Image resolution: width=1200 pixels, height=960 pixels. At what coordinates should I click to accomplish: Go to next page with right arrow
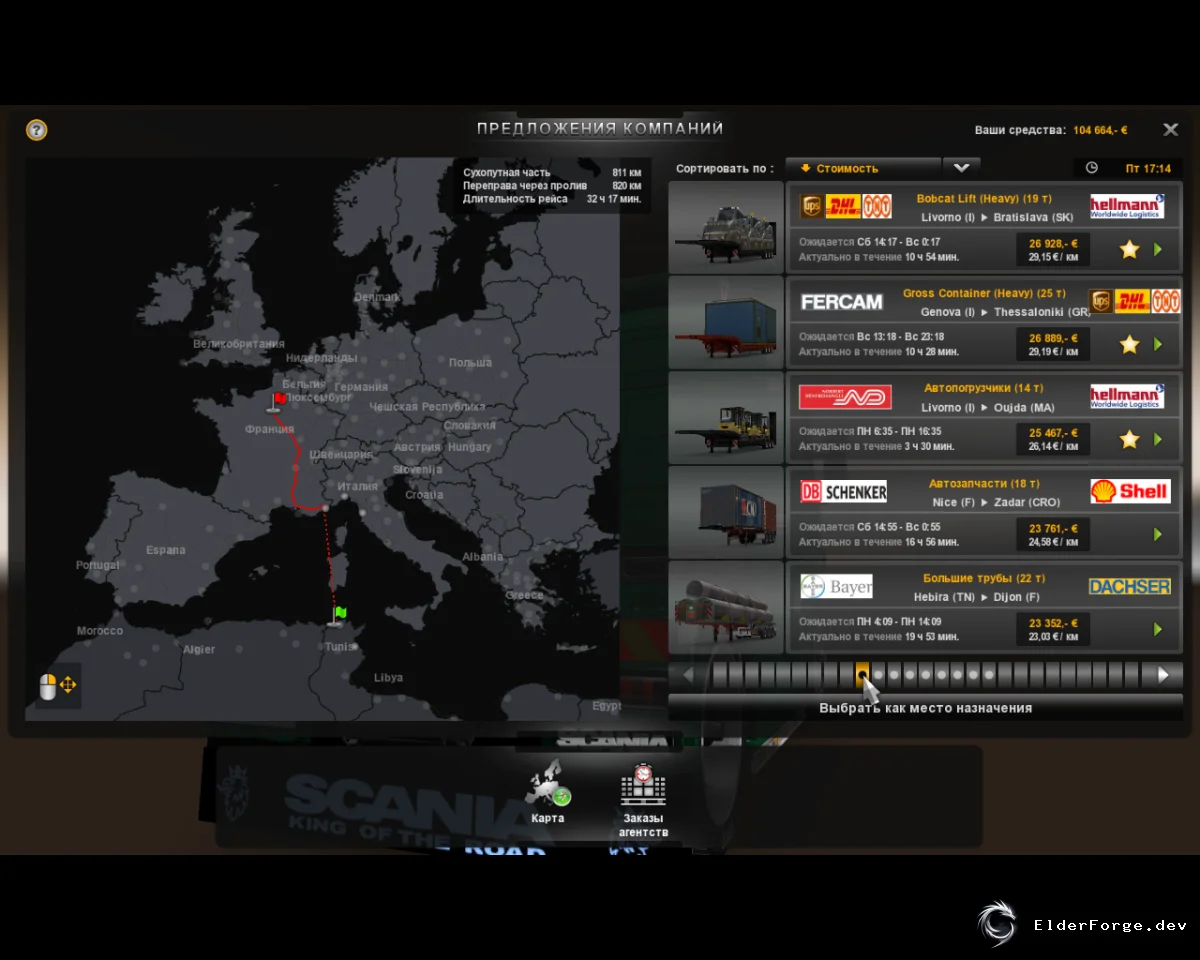(1163, 675)
